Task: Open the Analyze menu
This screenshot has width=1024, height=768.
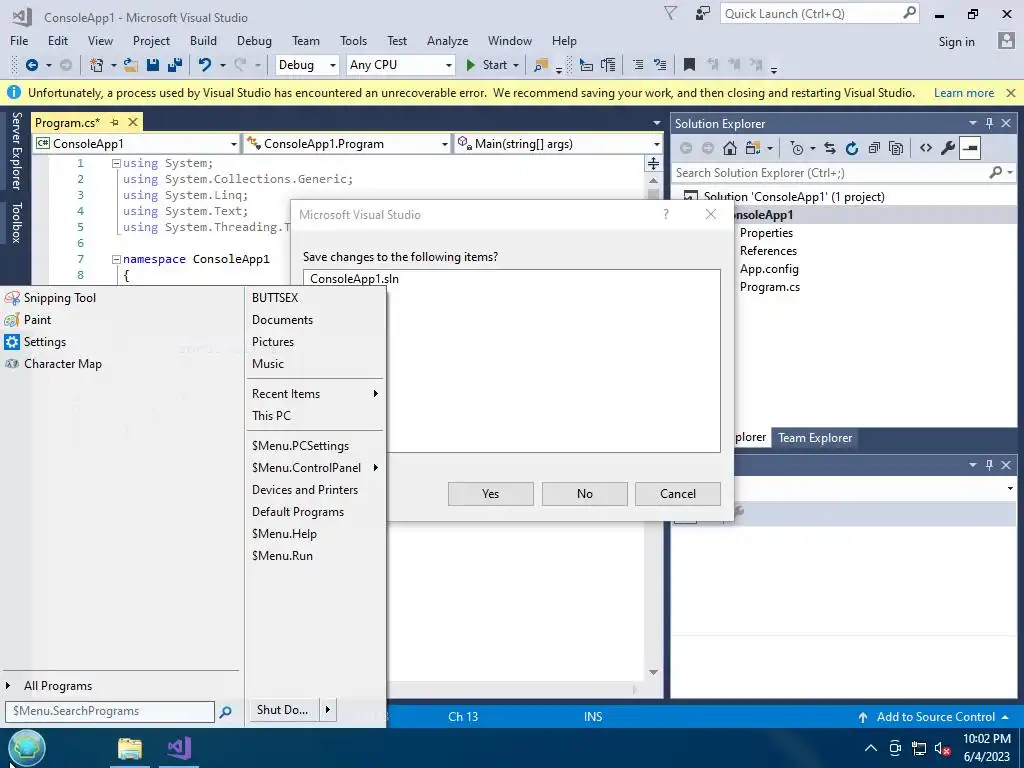Action: pos(447,40)
